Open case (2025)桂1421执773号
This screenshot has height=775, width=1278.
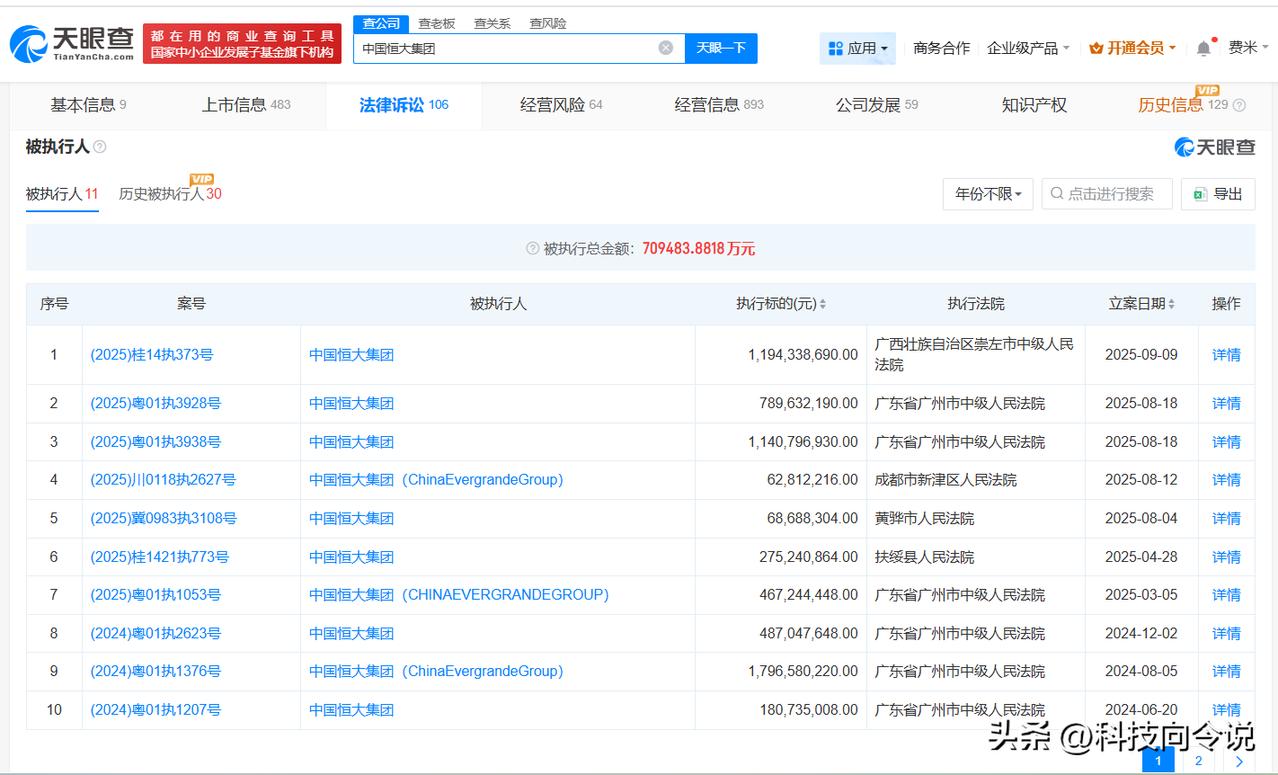(x=160, y=557)
